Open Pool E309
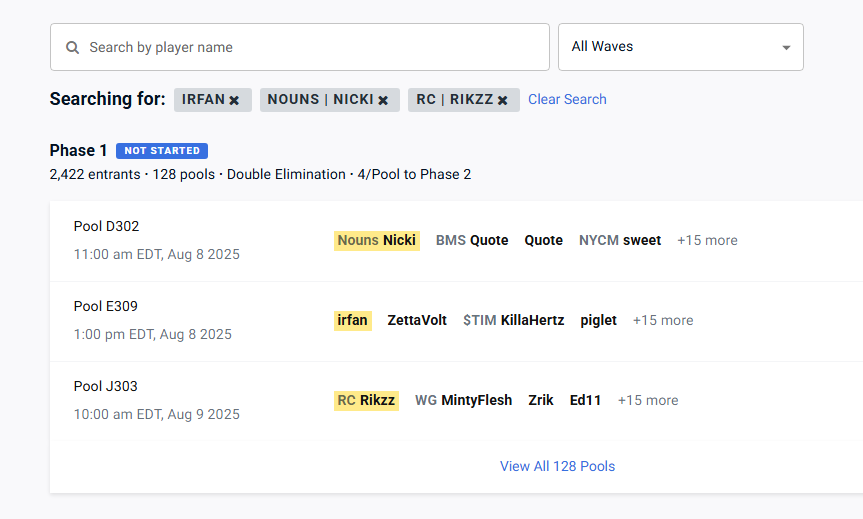This screenshot has height=519, width=863. click(x=106, y=306)
